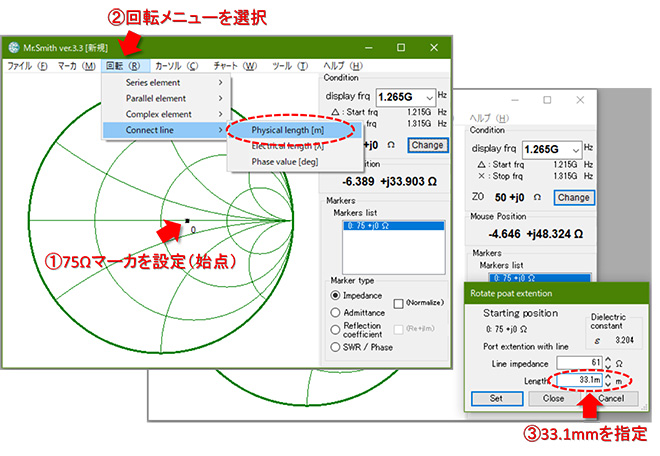Open the マーカ (M) menu
Viewport: 660px width, 456px height.
pos(76,66)
